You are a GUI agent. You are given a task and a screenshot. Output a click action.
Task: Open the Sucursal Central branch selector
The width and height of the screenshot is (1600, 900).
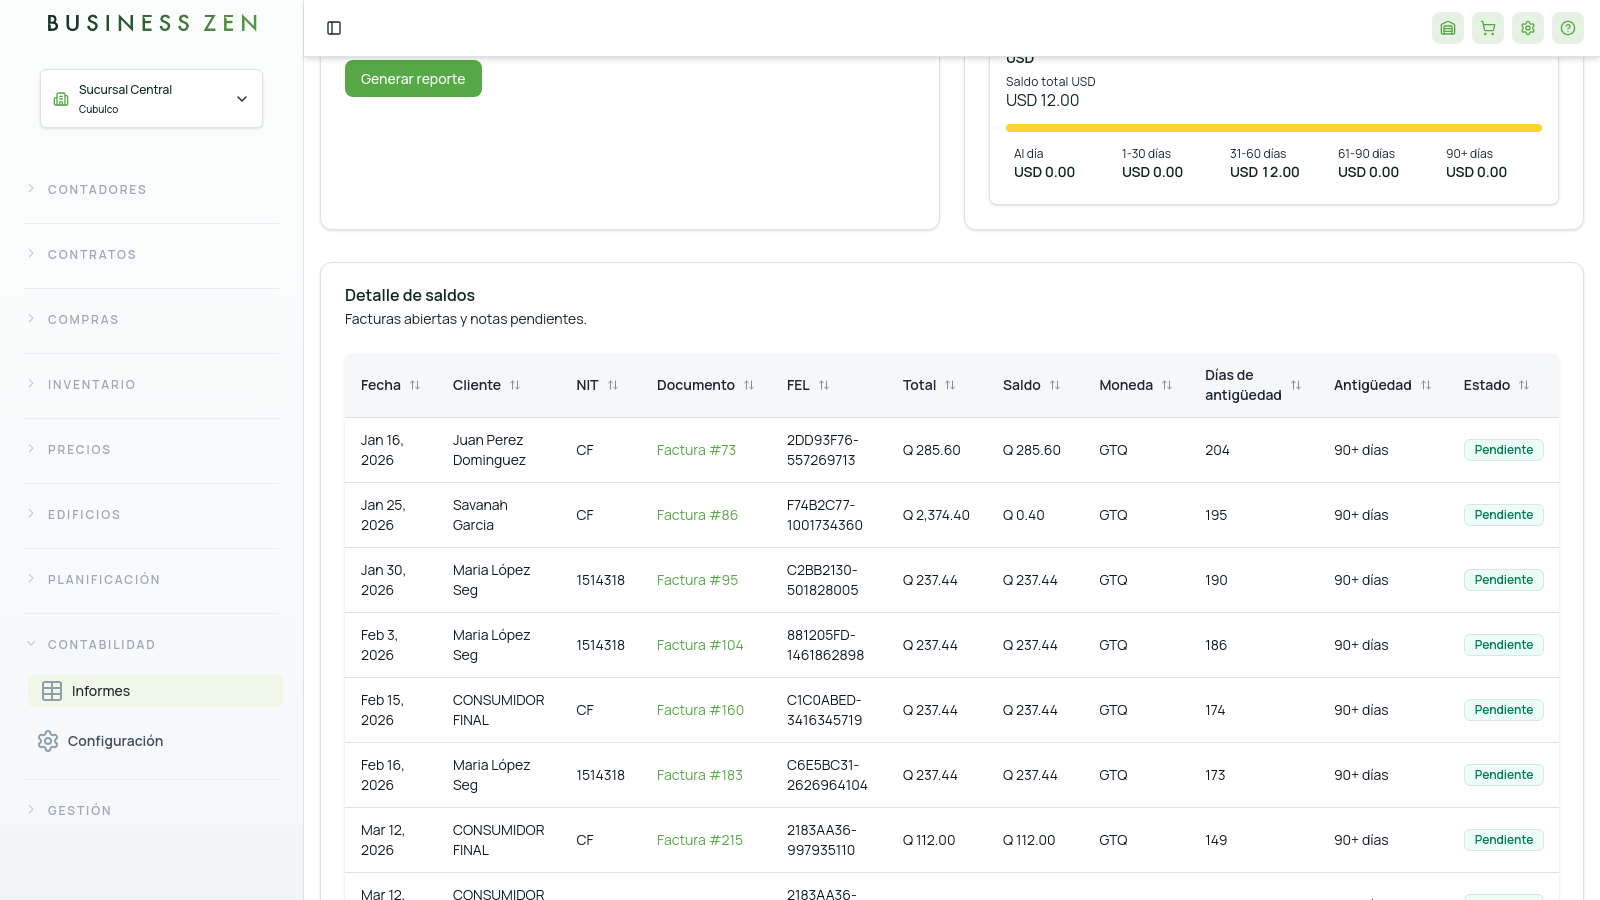click(x=151, y=98)
